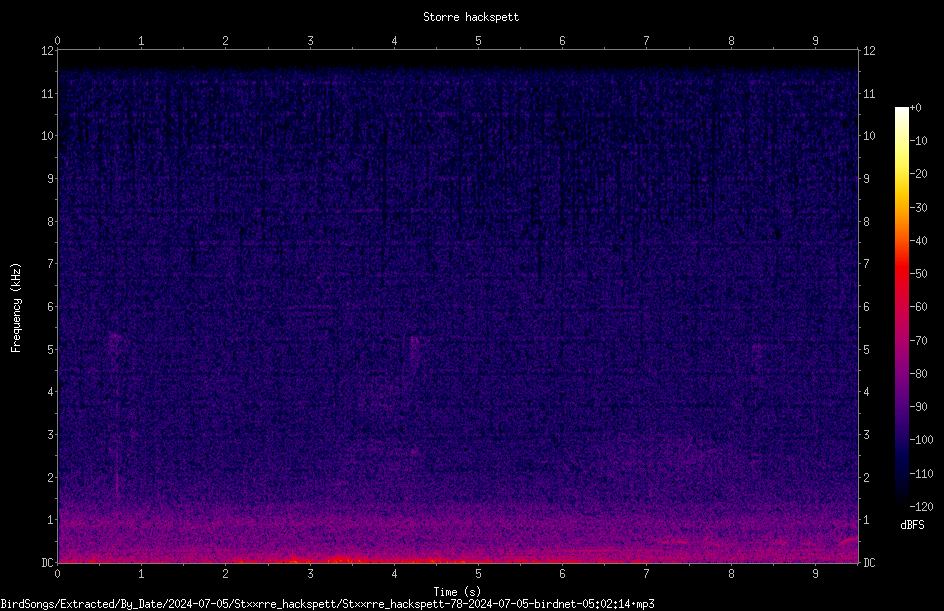Click the dBFS color scale bar
The image size is (944, 611).
click(901, 307)
